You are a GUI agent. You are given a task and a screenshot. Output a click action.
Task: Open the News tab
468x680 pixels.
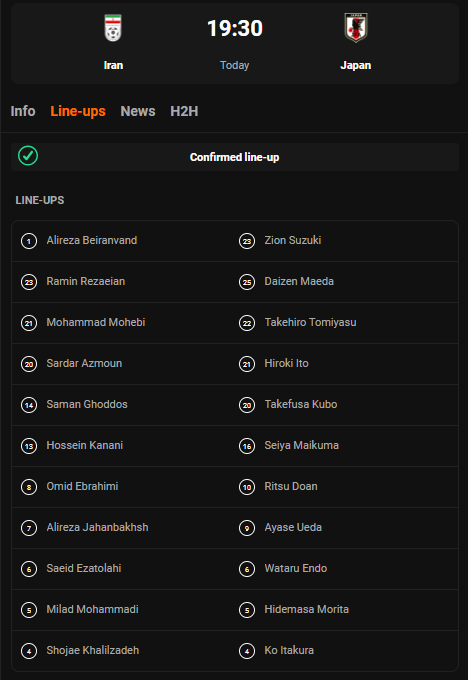[x=138, y=111]
